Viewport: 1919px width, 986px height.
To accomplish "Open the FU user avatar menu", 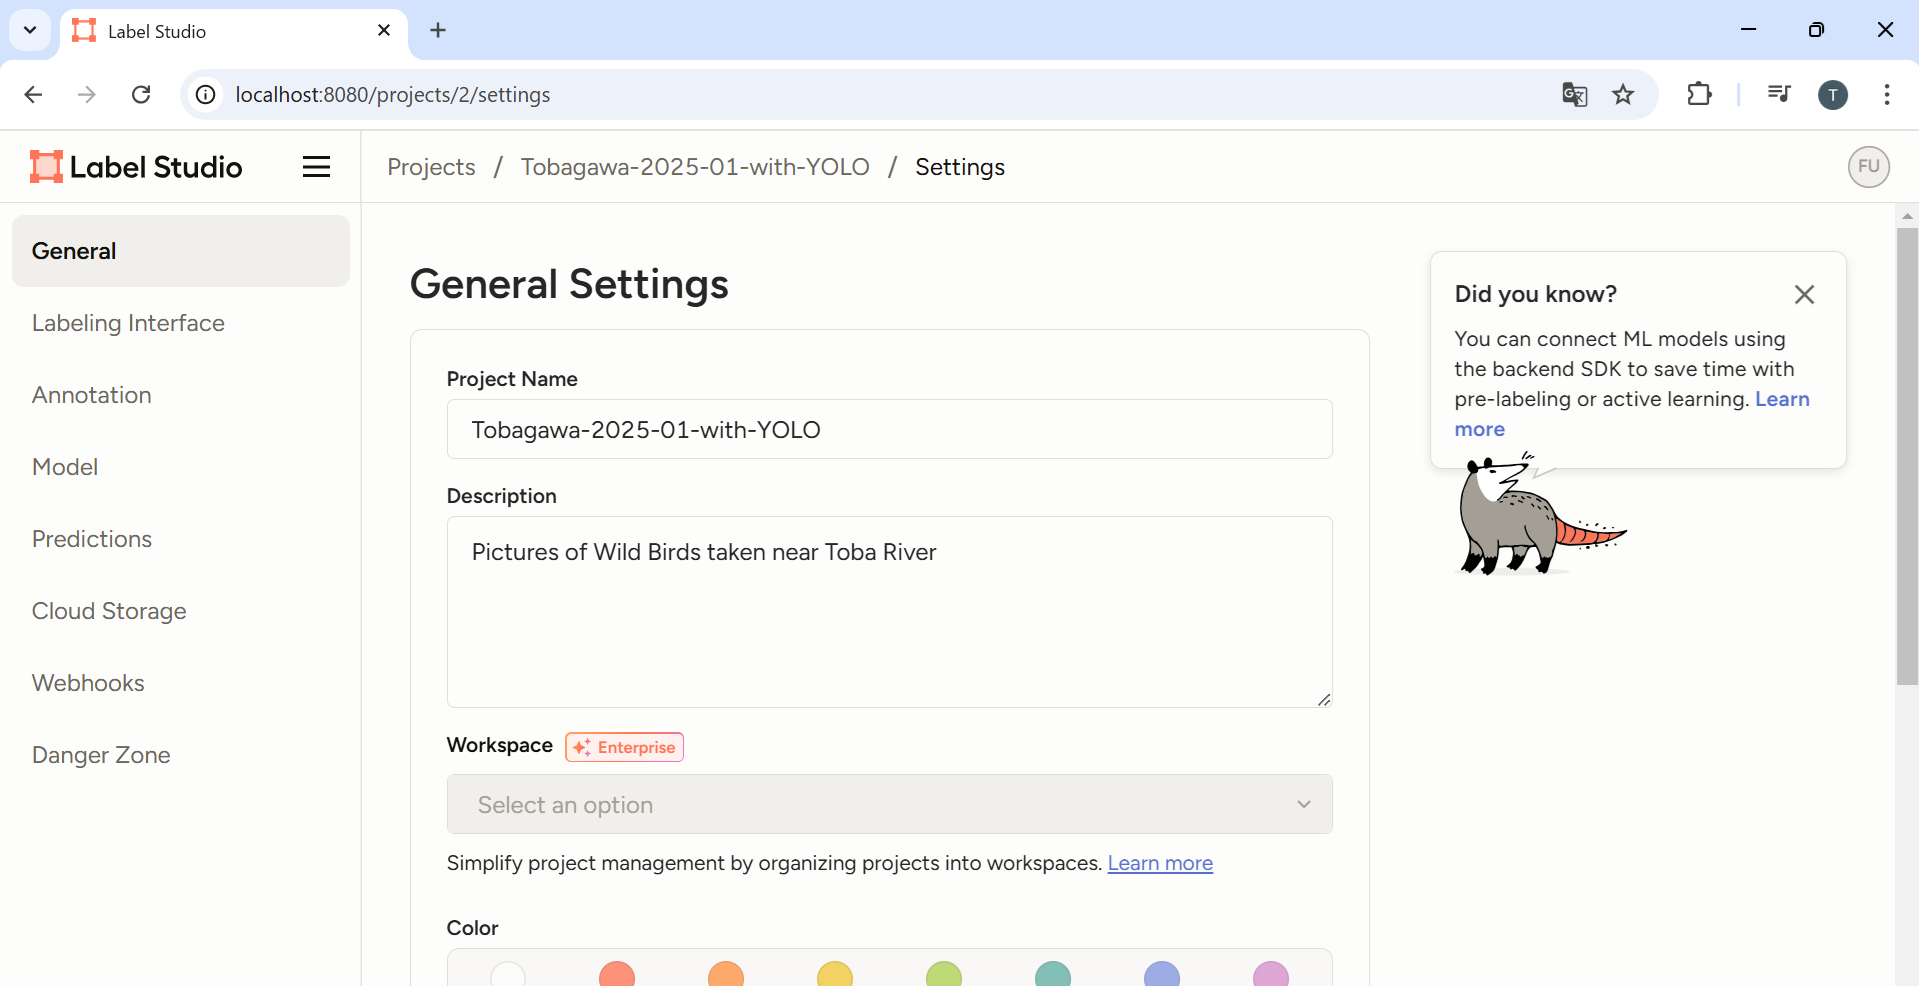I will pos(1868,167).
